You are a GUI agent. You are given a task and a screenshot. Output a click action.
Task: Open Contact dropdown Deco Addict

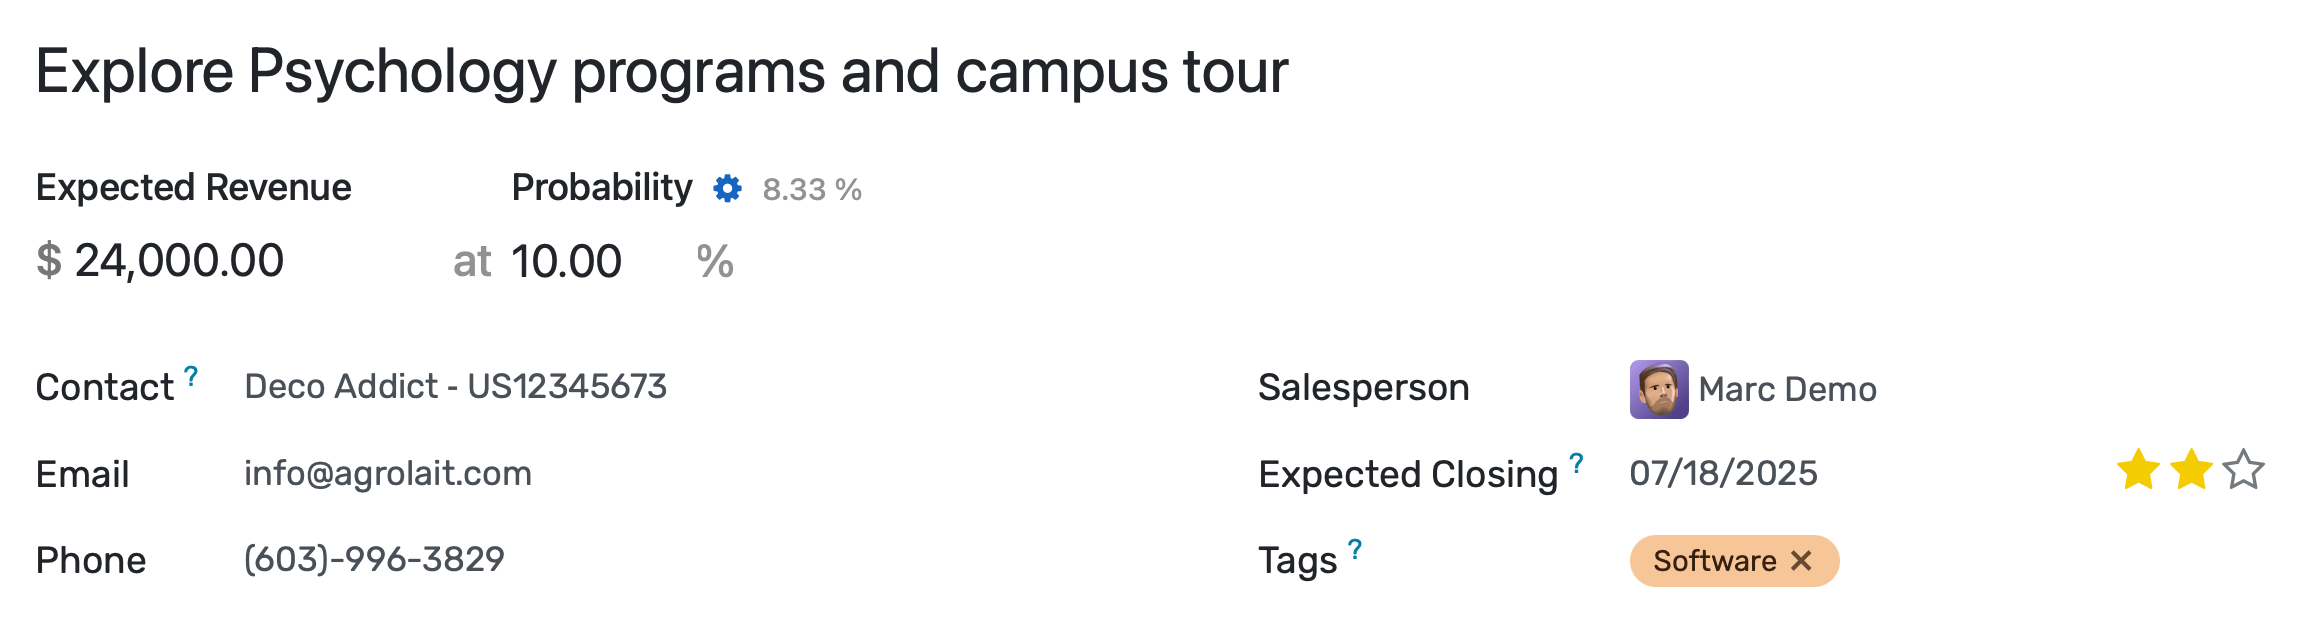[x=455, y=387]
